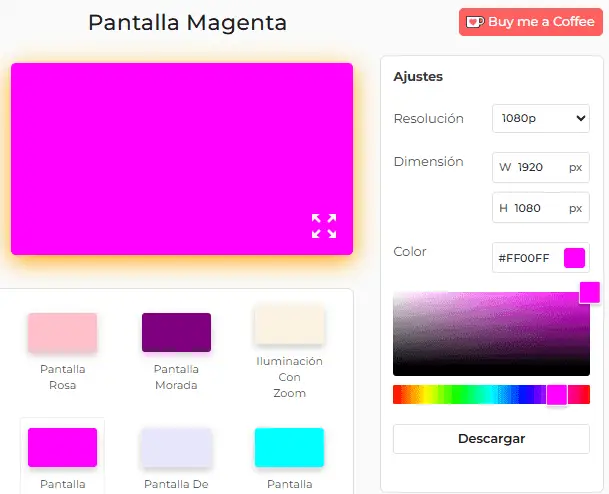The width and height of the screenshot is (609, 494).
Task: Open the Buy me a Coffee link
Action: 531,22
